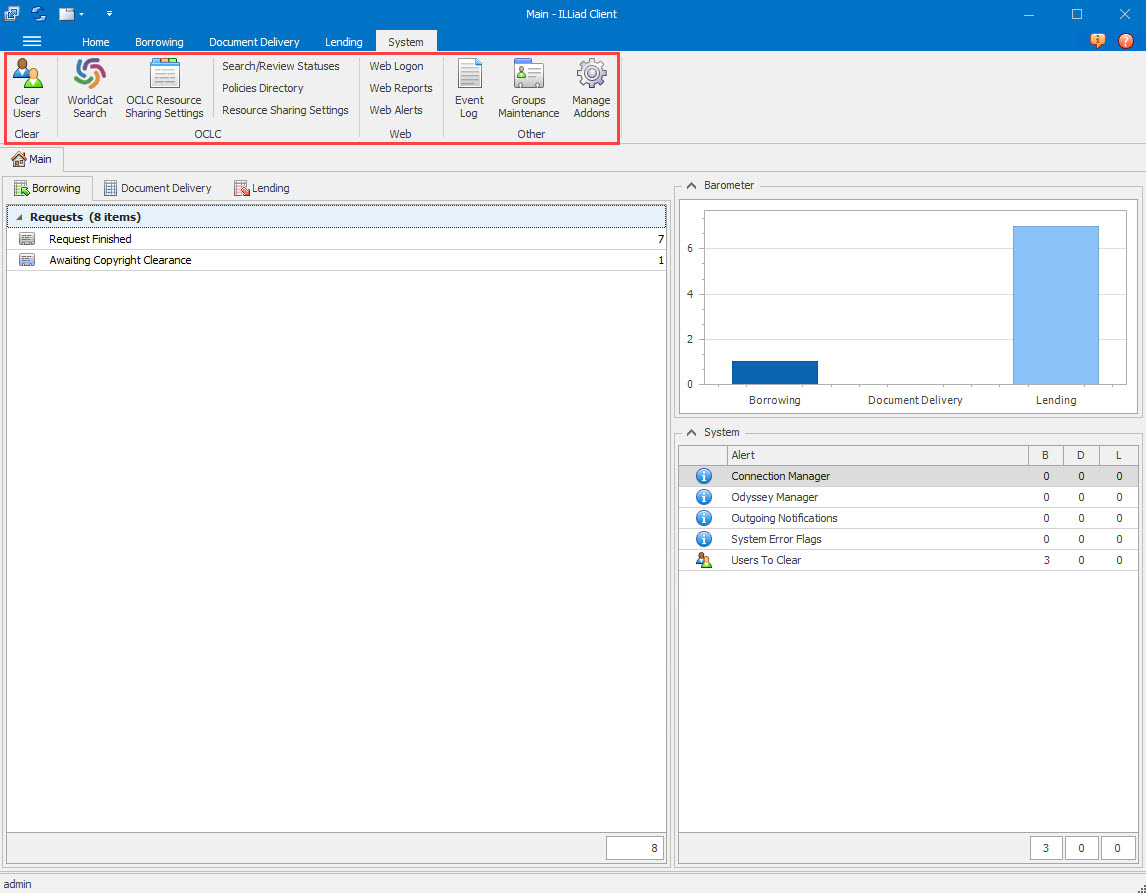
Task: Select the Request Finished queue
Action: click(x=90, y=239)
